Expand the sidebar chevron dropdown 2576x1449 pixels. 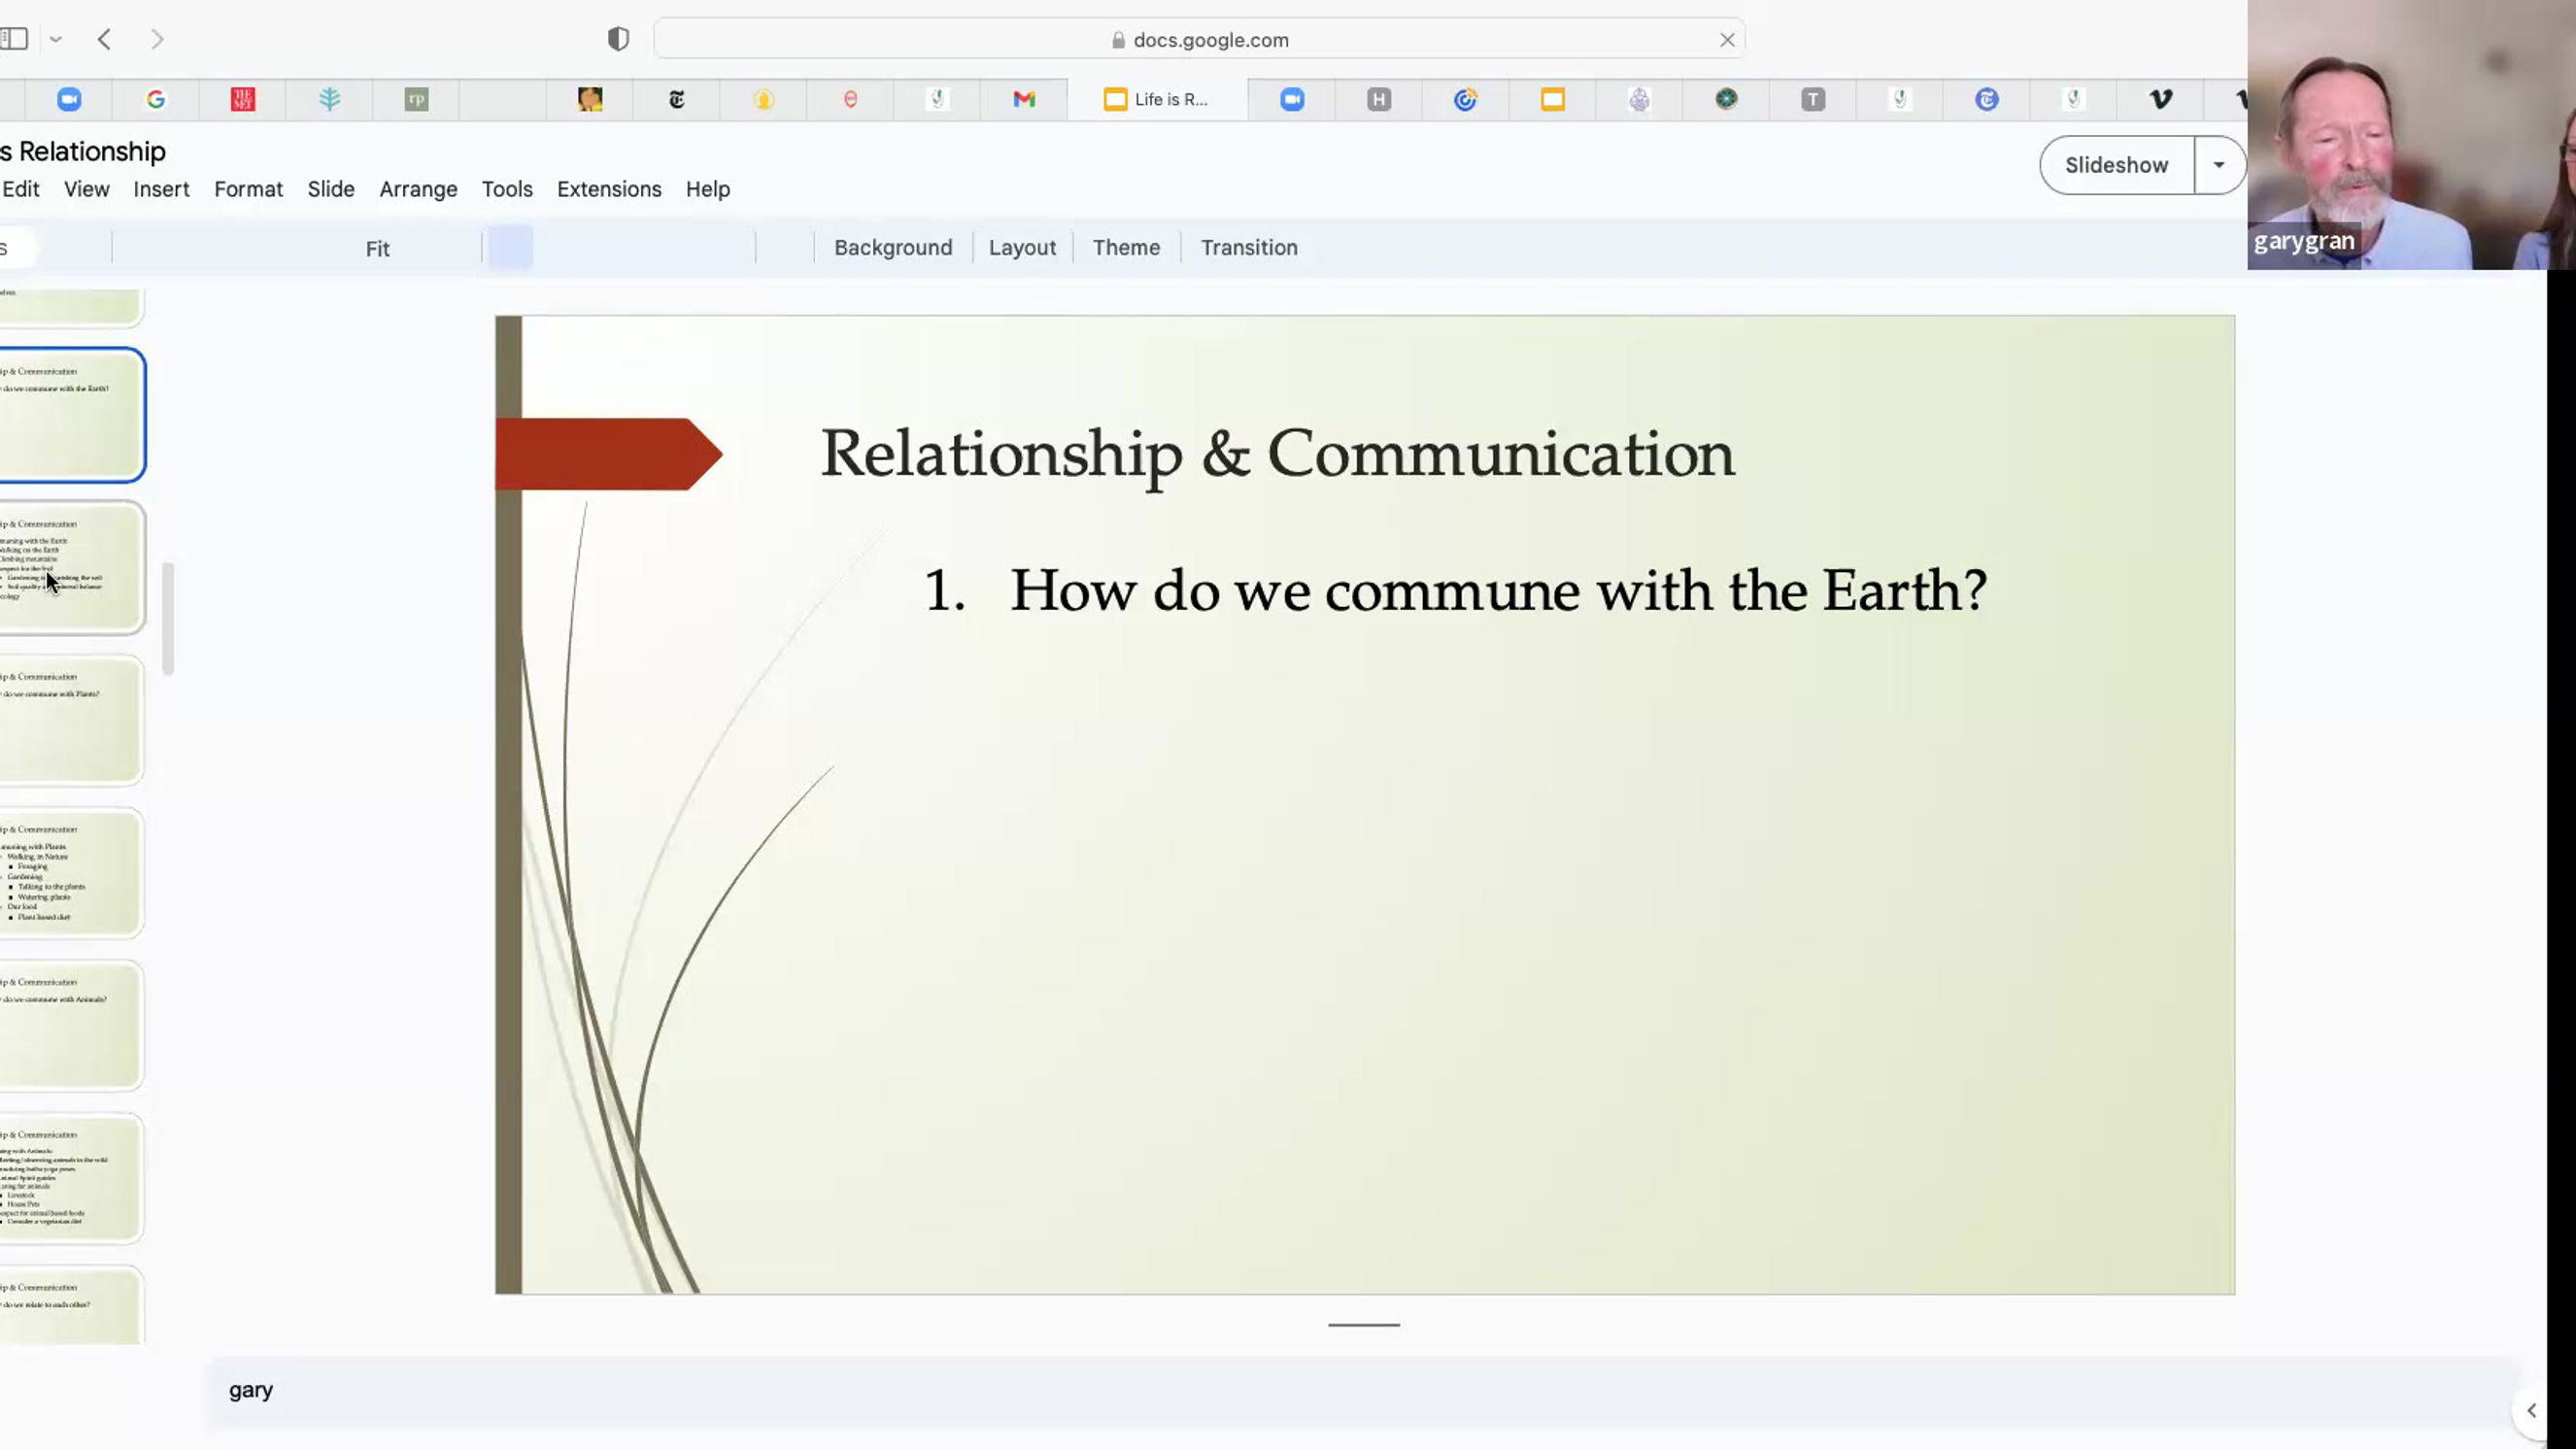click(x=56, y=40)
